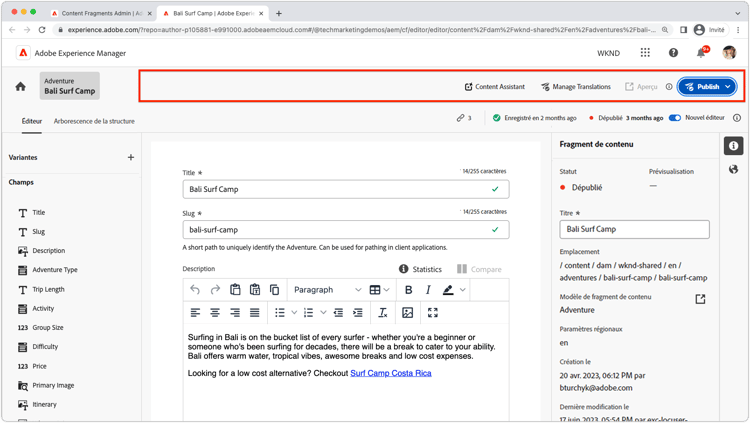
Task: Toggle bold formatting
Action: click(408, 289)
